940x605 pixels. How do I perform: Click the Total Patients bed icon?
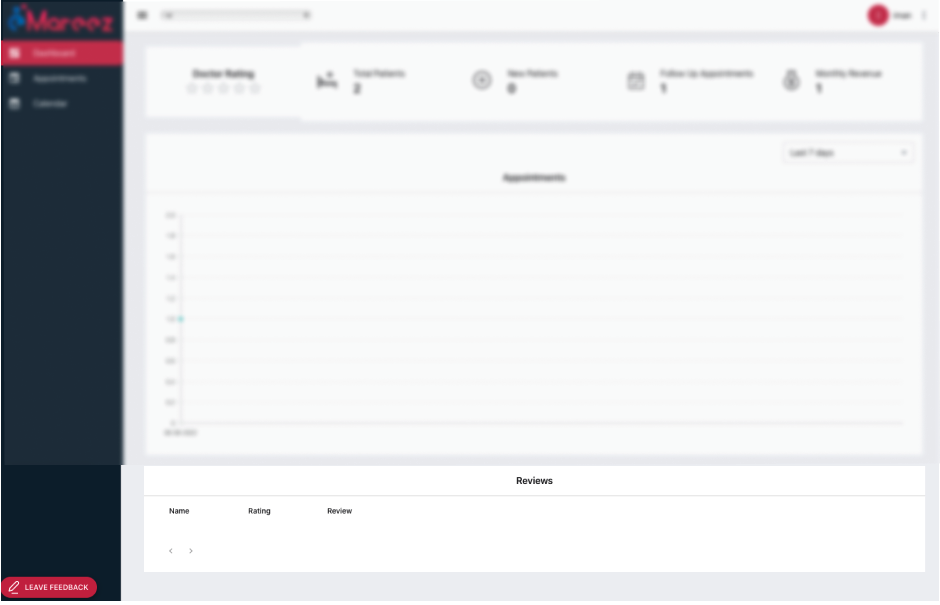click(327, 80)
